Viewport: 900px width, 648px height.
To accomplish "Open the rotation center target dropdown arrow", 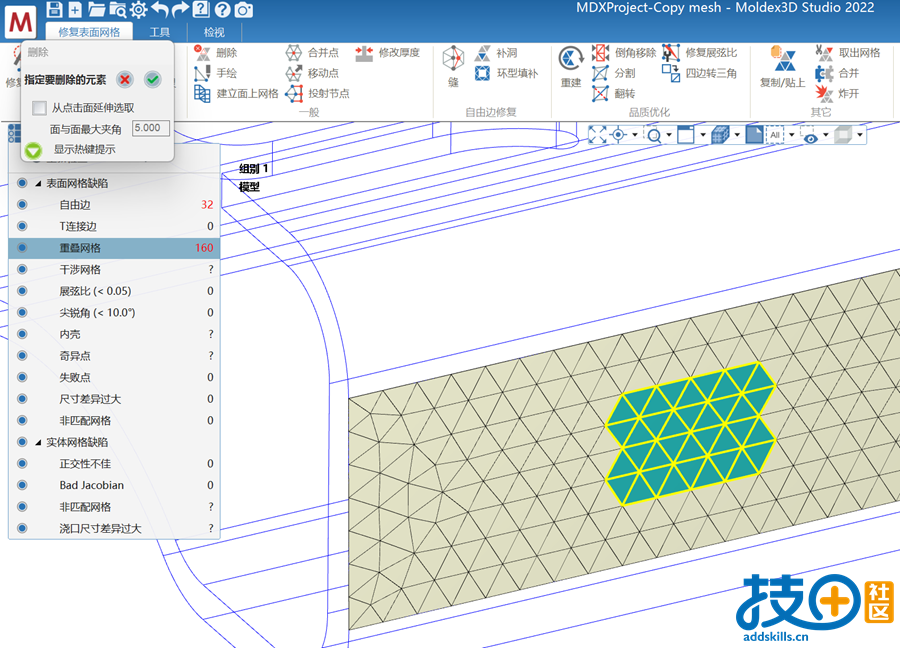I will pos(635,135).
